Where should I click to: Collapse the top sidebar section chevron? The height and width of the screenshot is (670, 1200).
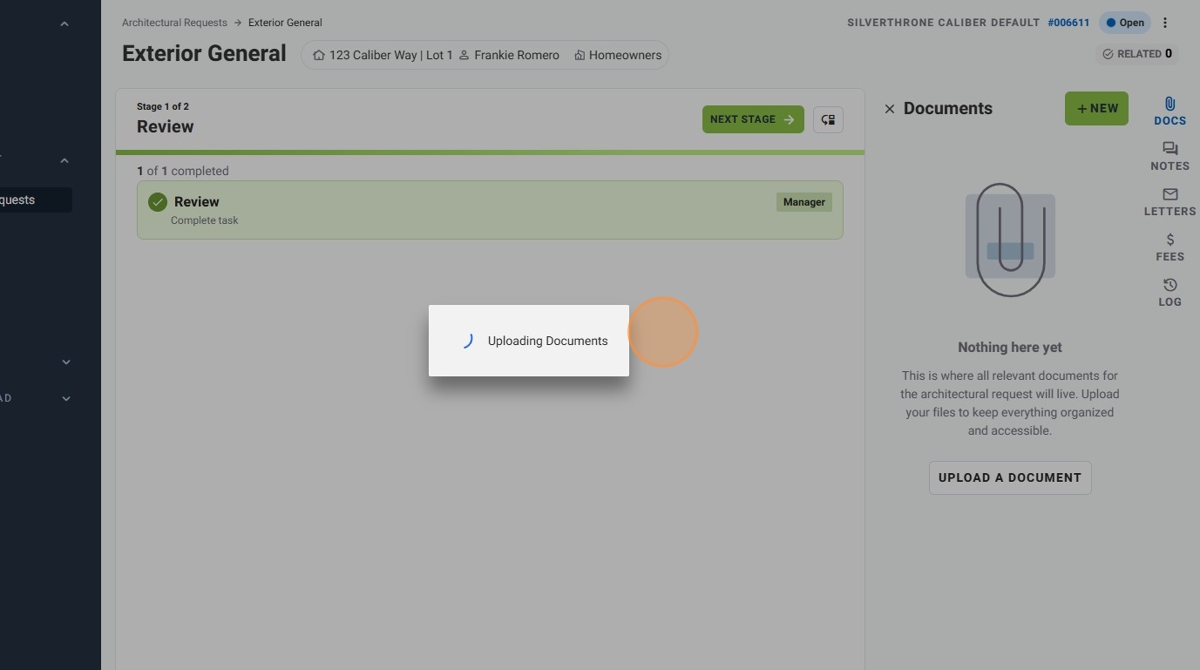coord(64,24)
